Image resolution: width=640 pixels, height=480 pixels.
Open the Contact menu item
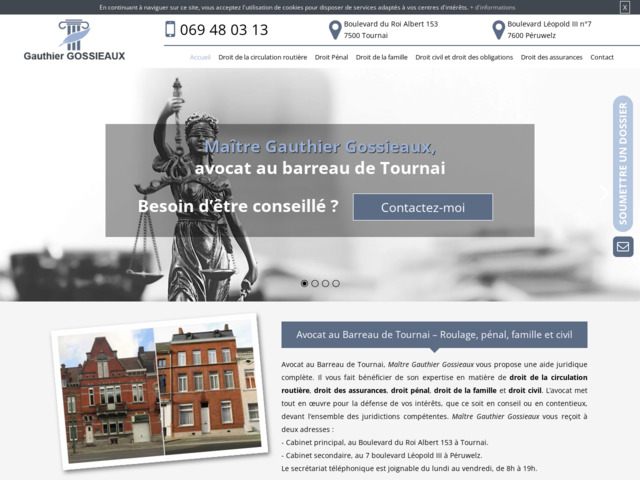tap(602, 58)
